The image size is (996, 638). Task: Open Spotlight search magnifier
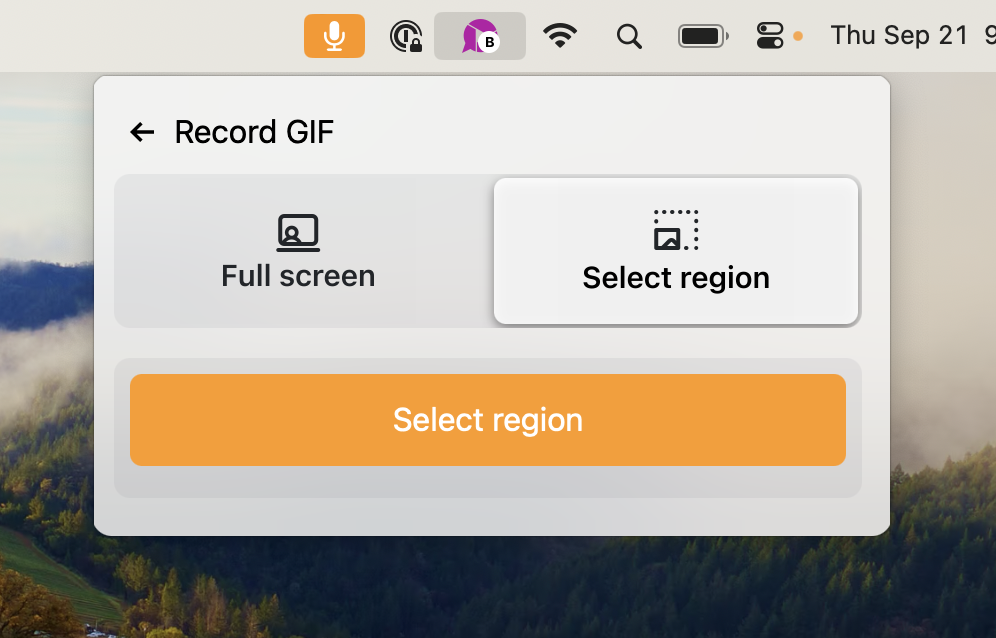629,36
